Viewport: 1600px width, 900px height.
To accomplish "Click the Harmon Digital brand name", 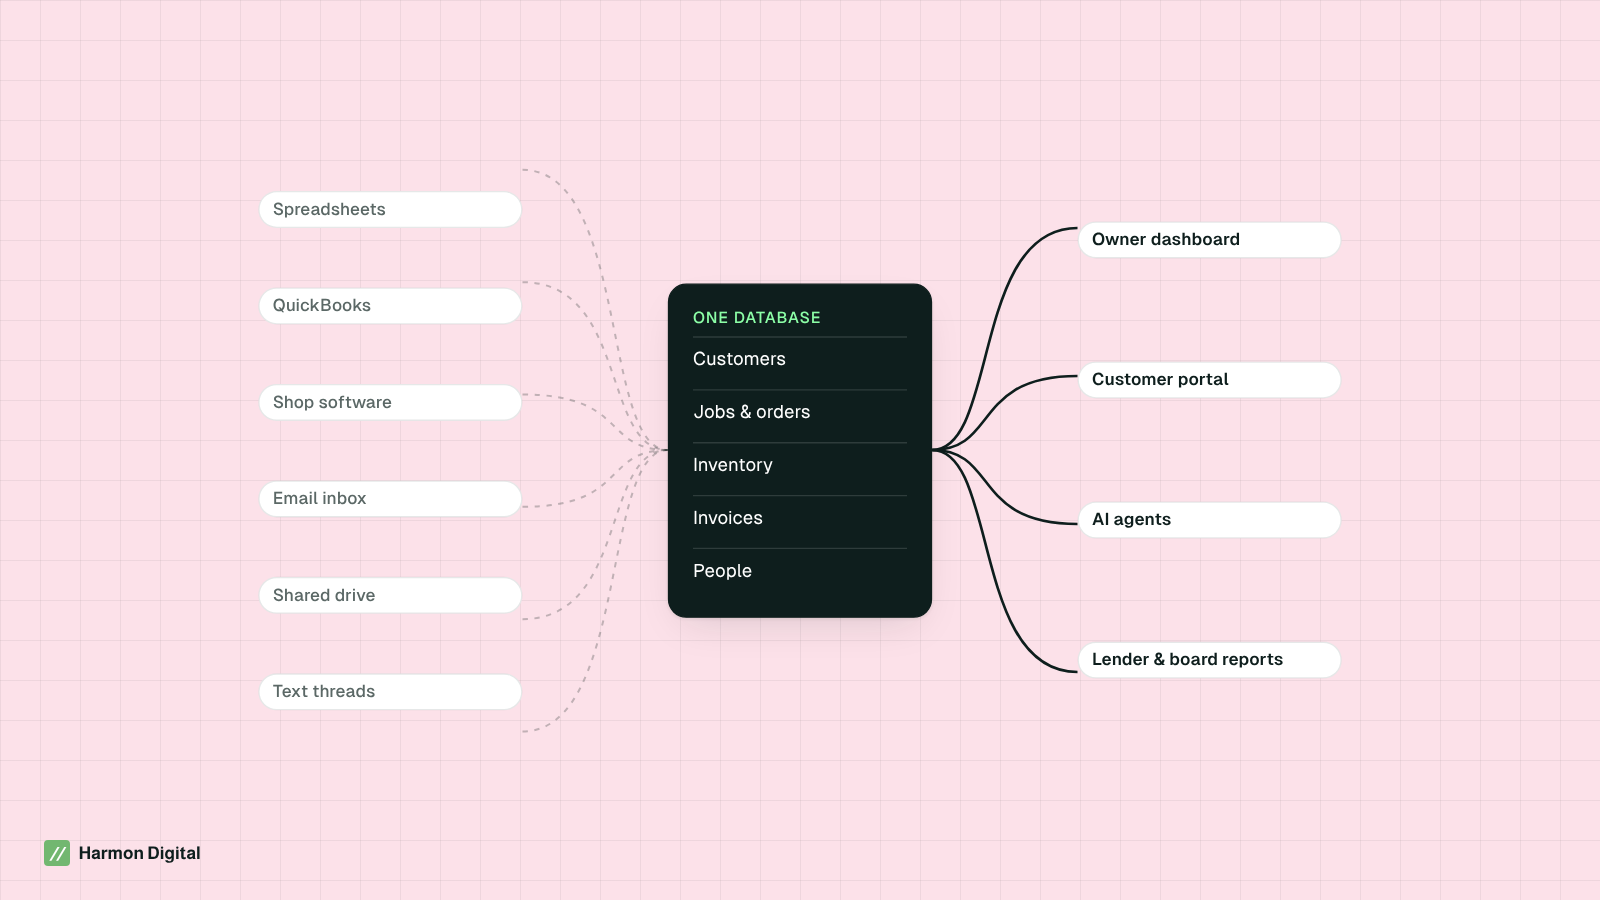I will click(x=140, y=853).
